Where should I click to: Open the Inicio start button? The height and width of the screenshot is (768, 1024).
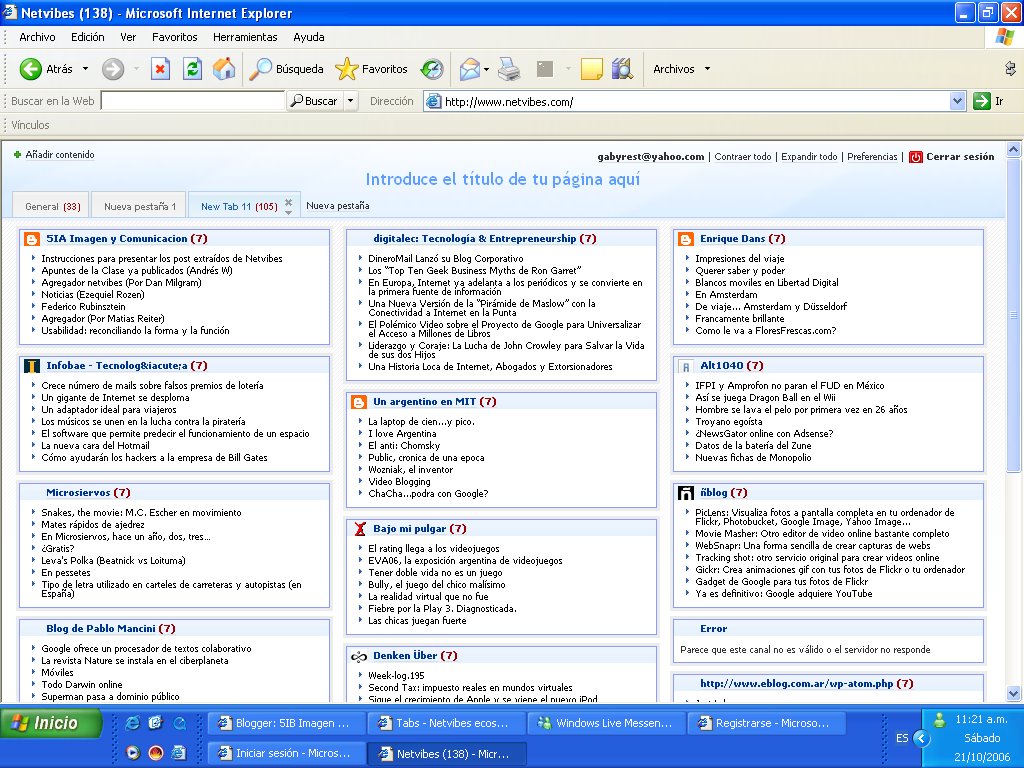[52, 723]
